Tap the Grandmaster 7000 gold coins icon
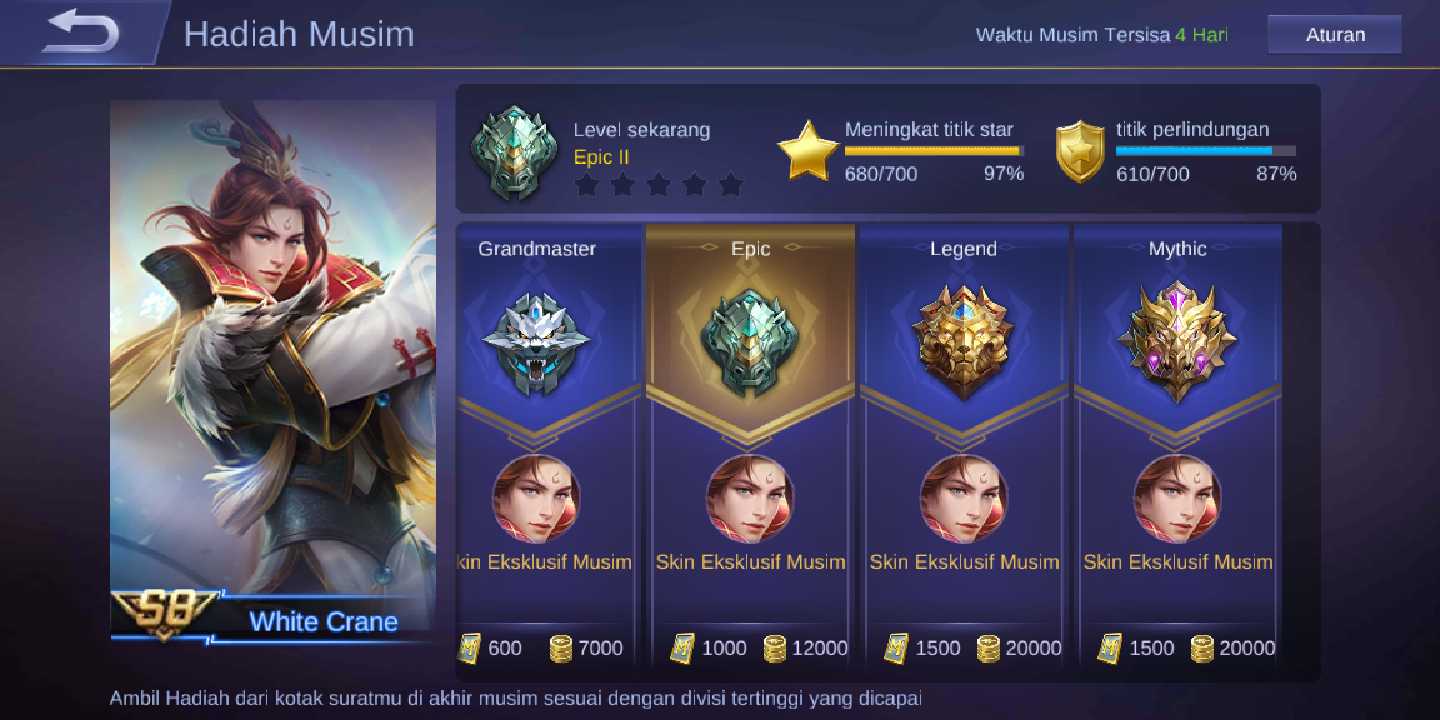Image resolution: width=1440 pixels, height=720 pixels. (x=561, y=648)
